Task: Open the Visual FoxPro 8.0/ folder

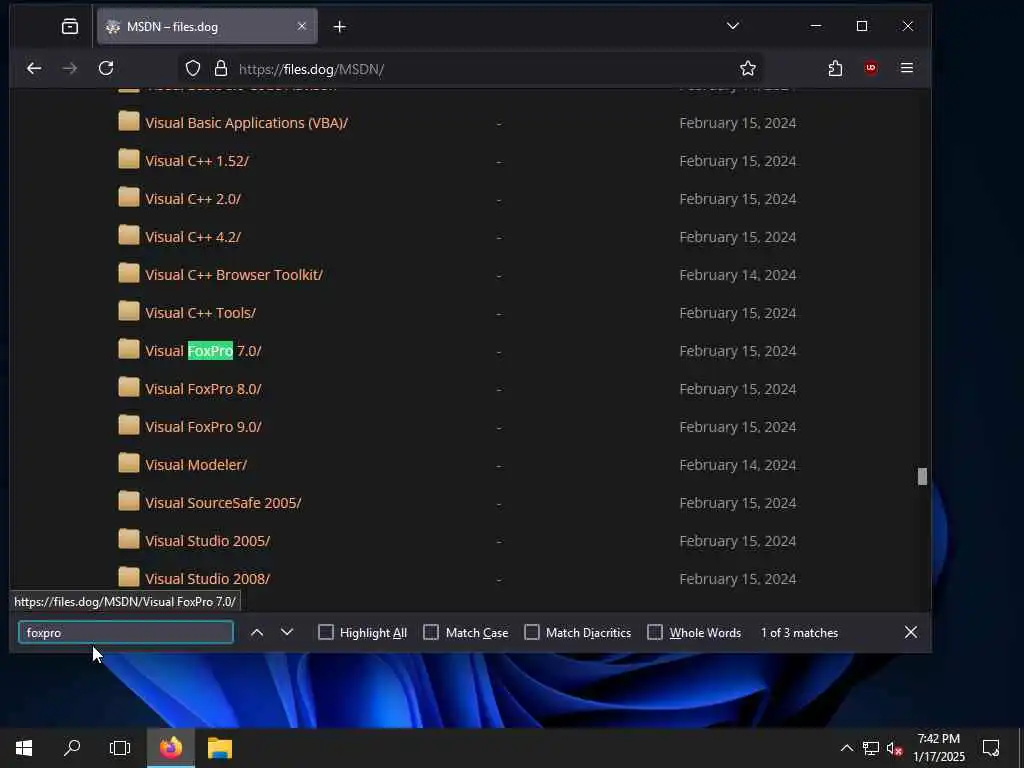Action: pyautogui.click(x=203, y=389)
